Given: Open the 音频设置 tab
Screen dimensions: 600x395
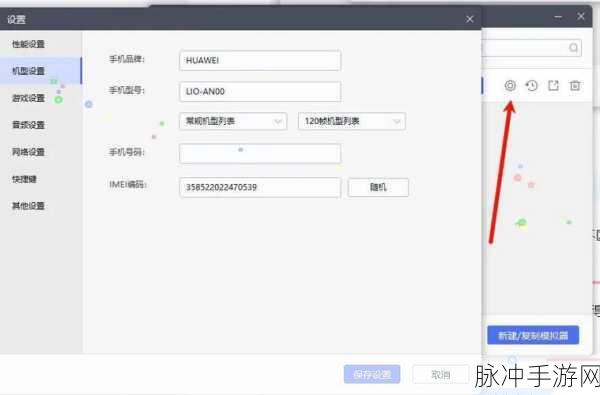Looking at the screenshot, I should (28, 125).
